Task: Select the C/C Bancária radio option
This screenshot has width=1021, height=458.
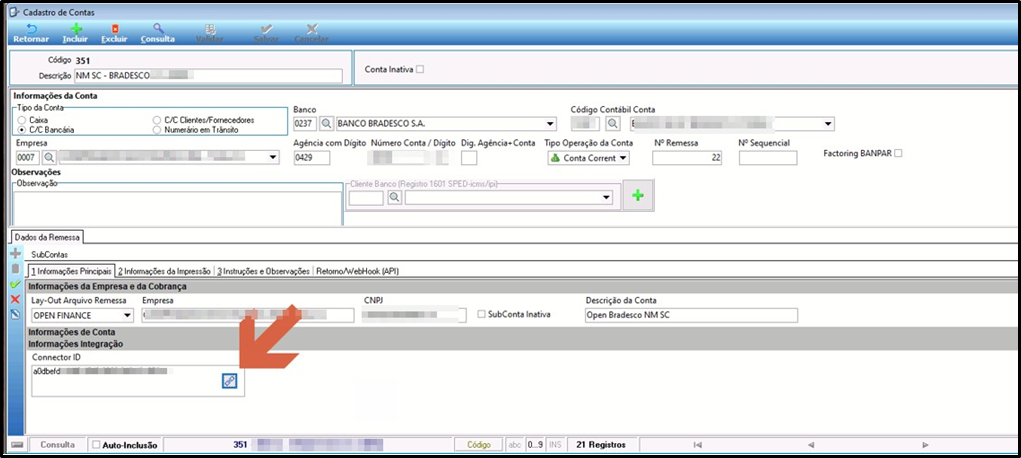Action: click(23, 130)
